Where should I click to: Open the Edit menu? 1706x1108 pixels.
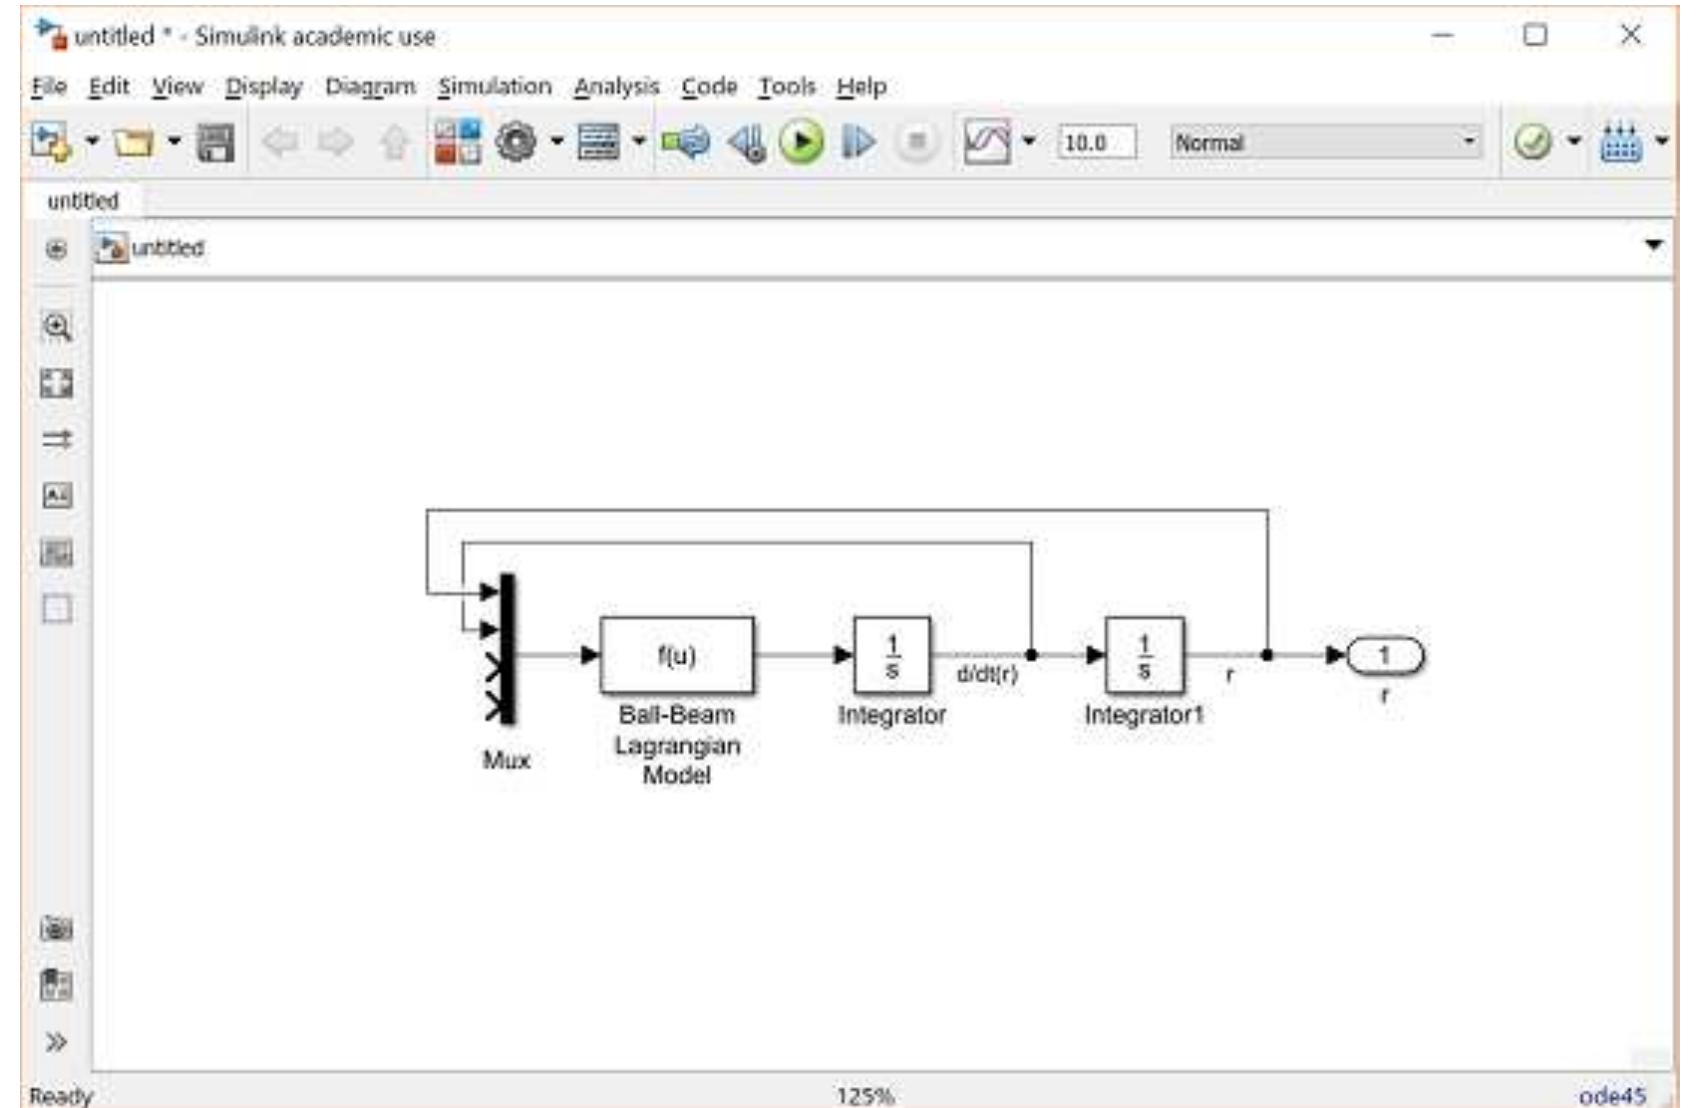109,87
